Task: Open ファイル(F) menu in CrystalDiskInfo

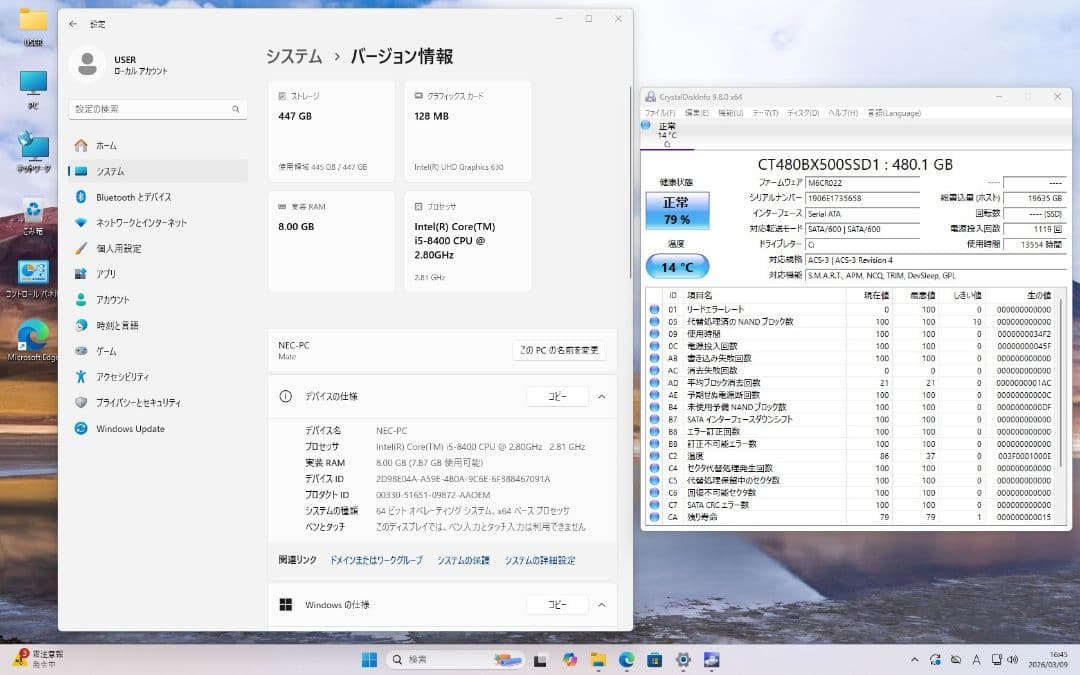Action: point(659,113)
